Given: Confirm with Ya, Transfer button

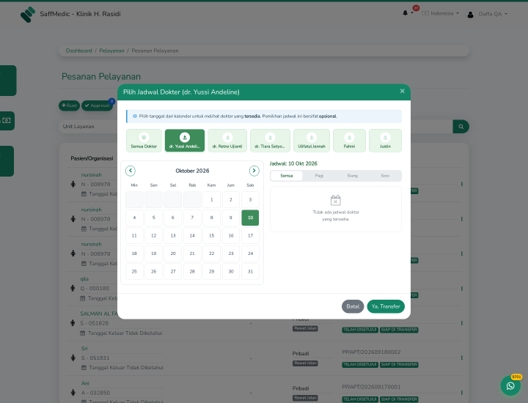Looking at the screenshot, I should pyautogui.click(x=386, y=306).
